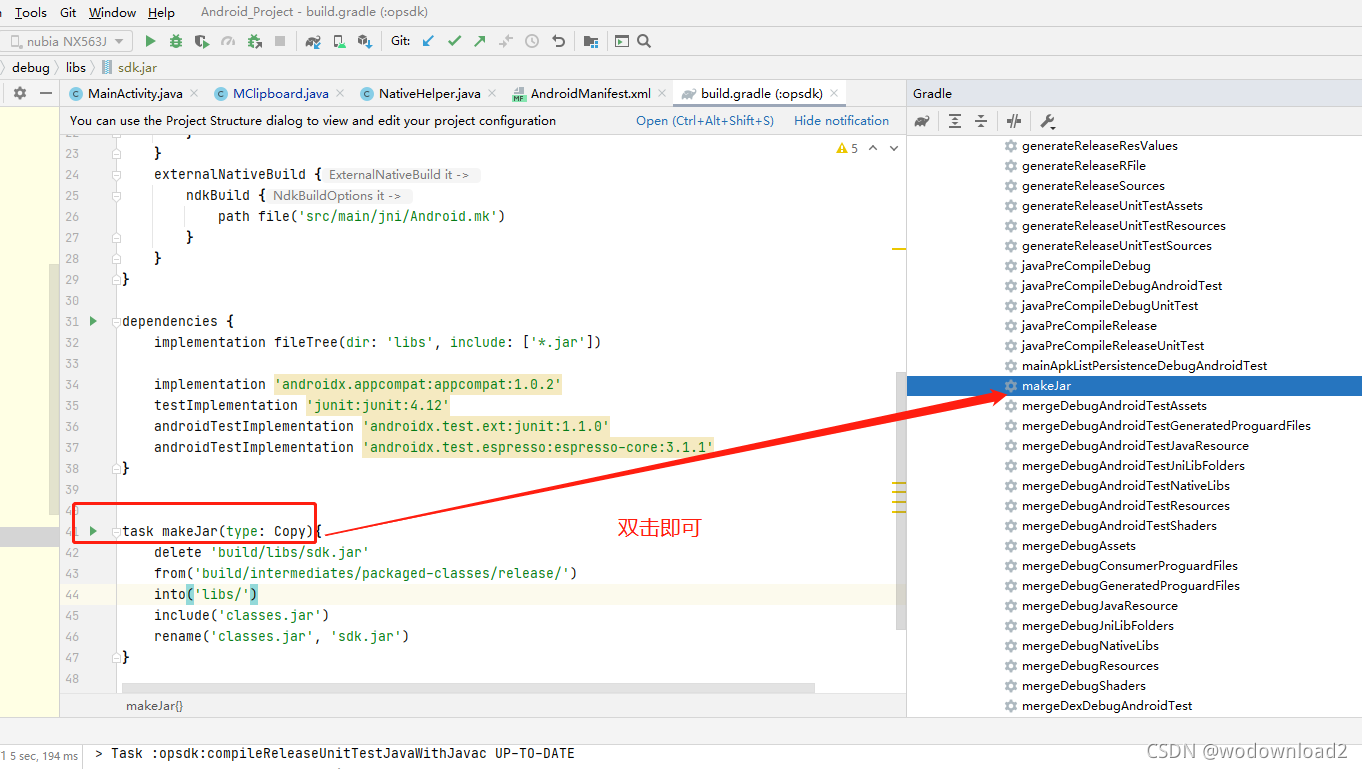
Task: Reload Gradle projects elephant icon
Action: (x=923, y=121)
